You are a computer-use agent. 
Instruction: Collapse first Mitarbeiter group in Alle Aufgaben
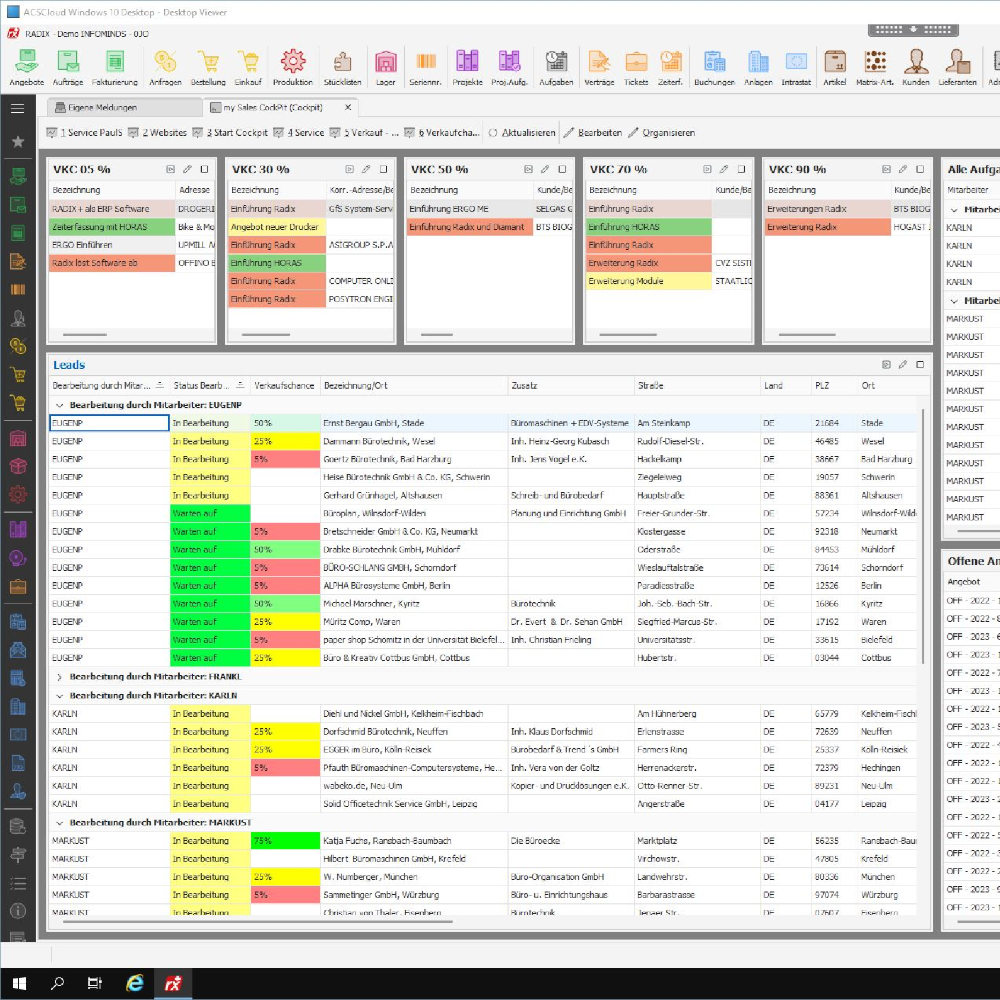[x=954, y=209]
